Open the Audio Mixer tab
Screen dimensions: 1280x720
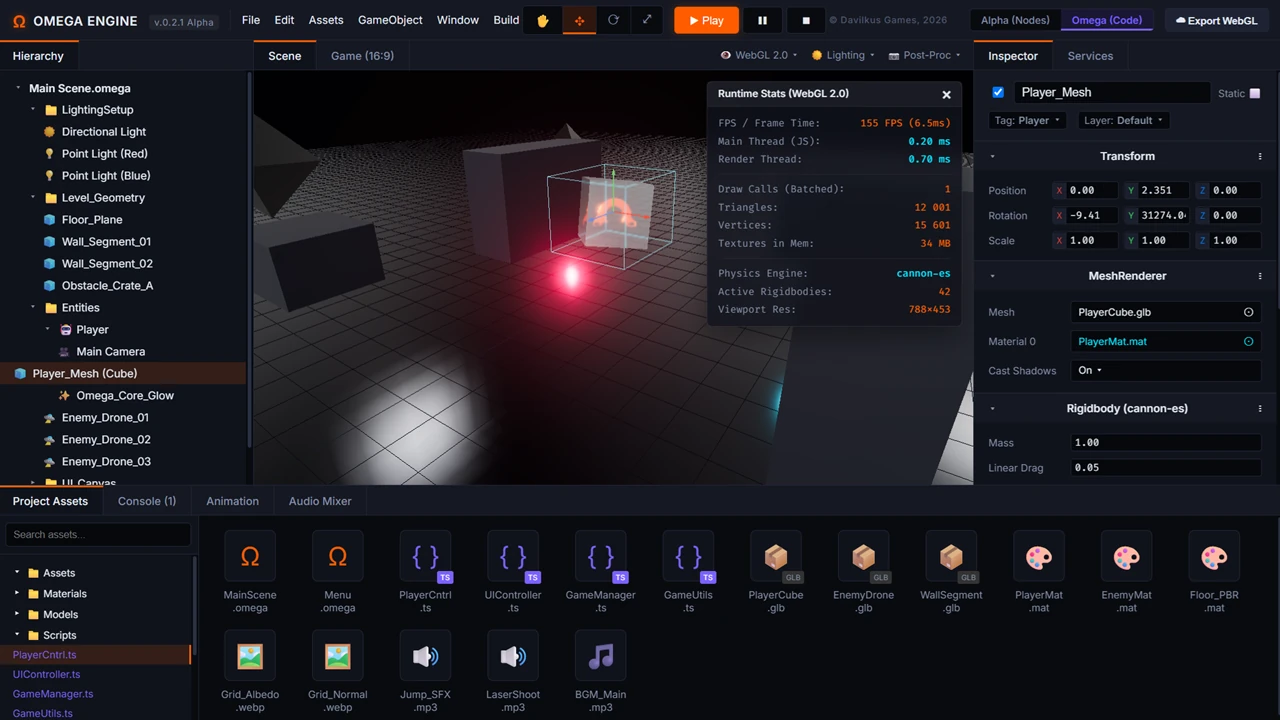click(x=320, y=501)
